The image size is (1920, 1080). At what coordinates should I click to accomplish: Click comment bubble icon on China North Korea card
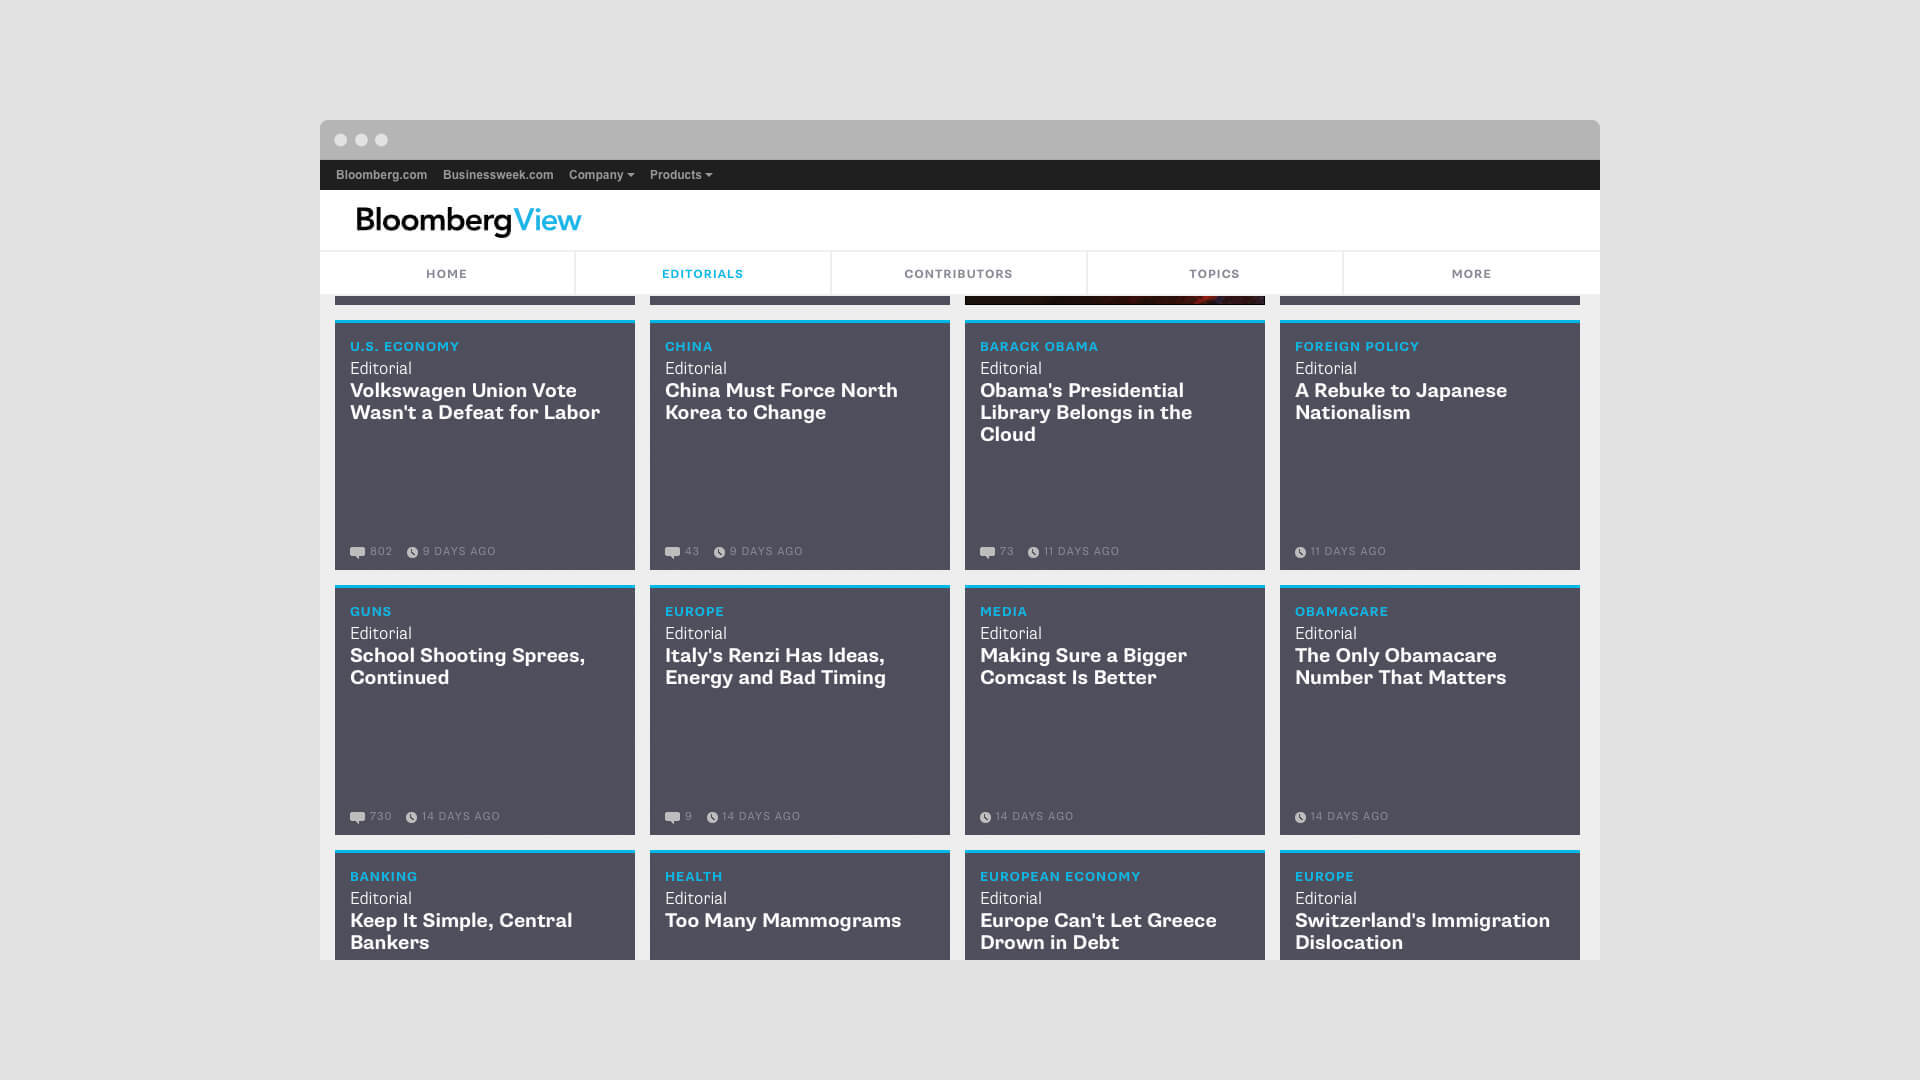point(672,552)
